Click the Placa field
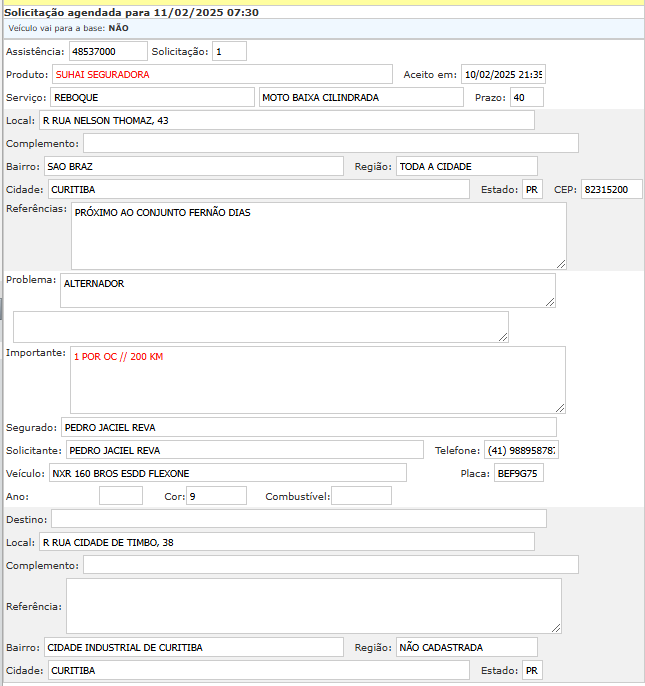 [518, 473]
